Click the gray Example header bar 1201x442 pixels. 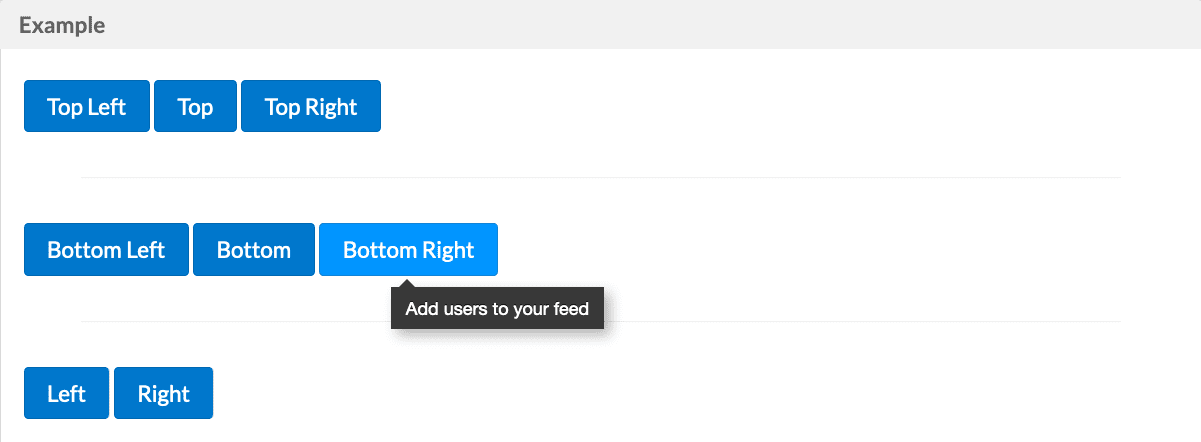[x=600, y=24]
